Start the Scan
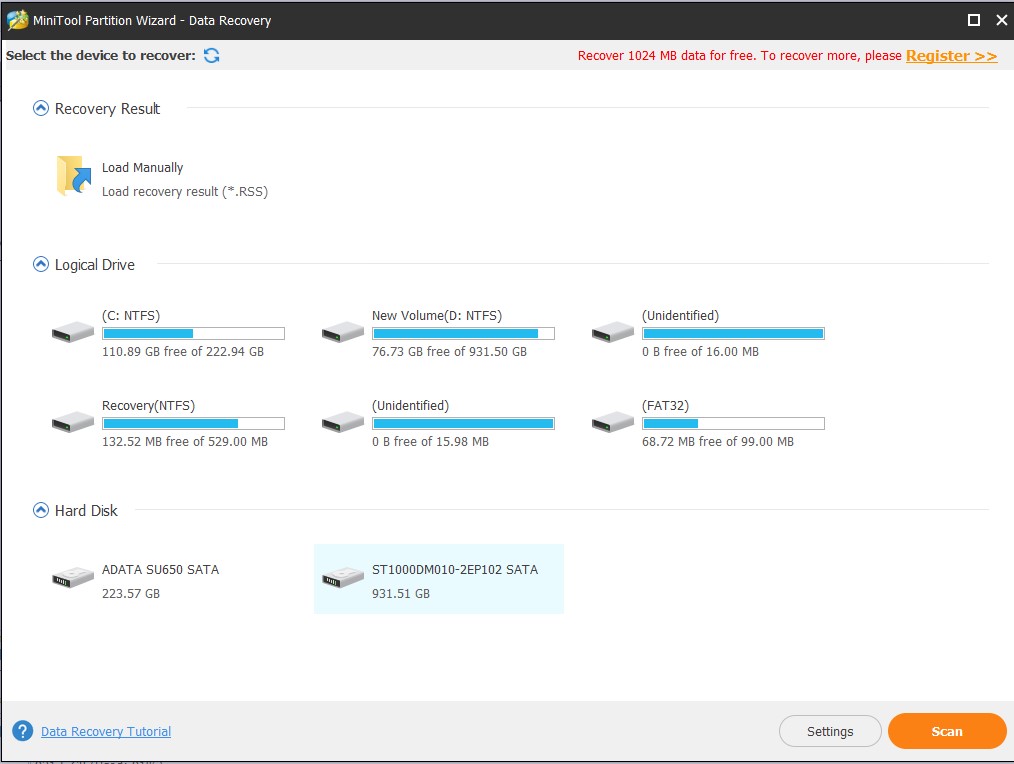 click(947, 731)
